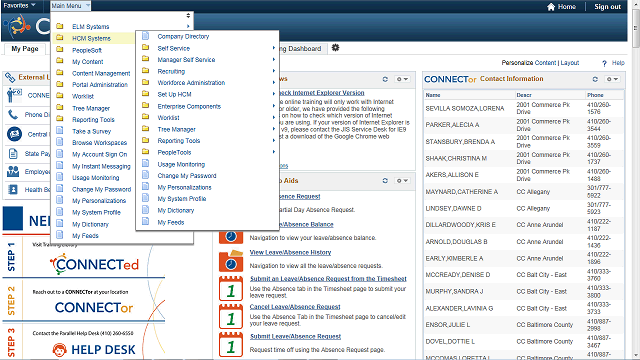This screenshot has height=360, width=640.
Task: Select Change My Password in the HCM submenu
Action: (x=187, y=176)
